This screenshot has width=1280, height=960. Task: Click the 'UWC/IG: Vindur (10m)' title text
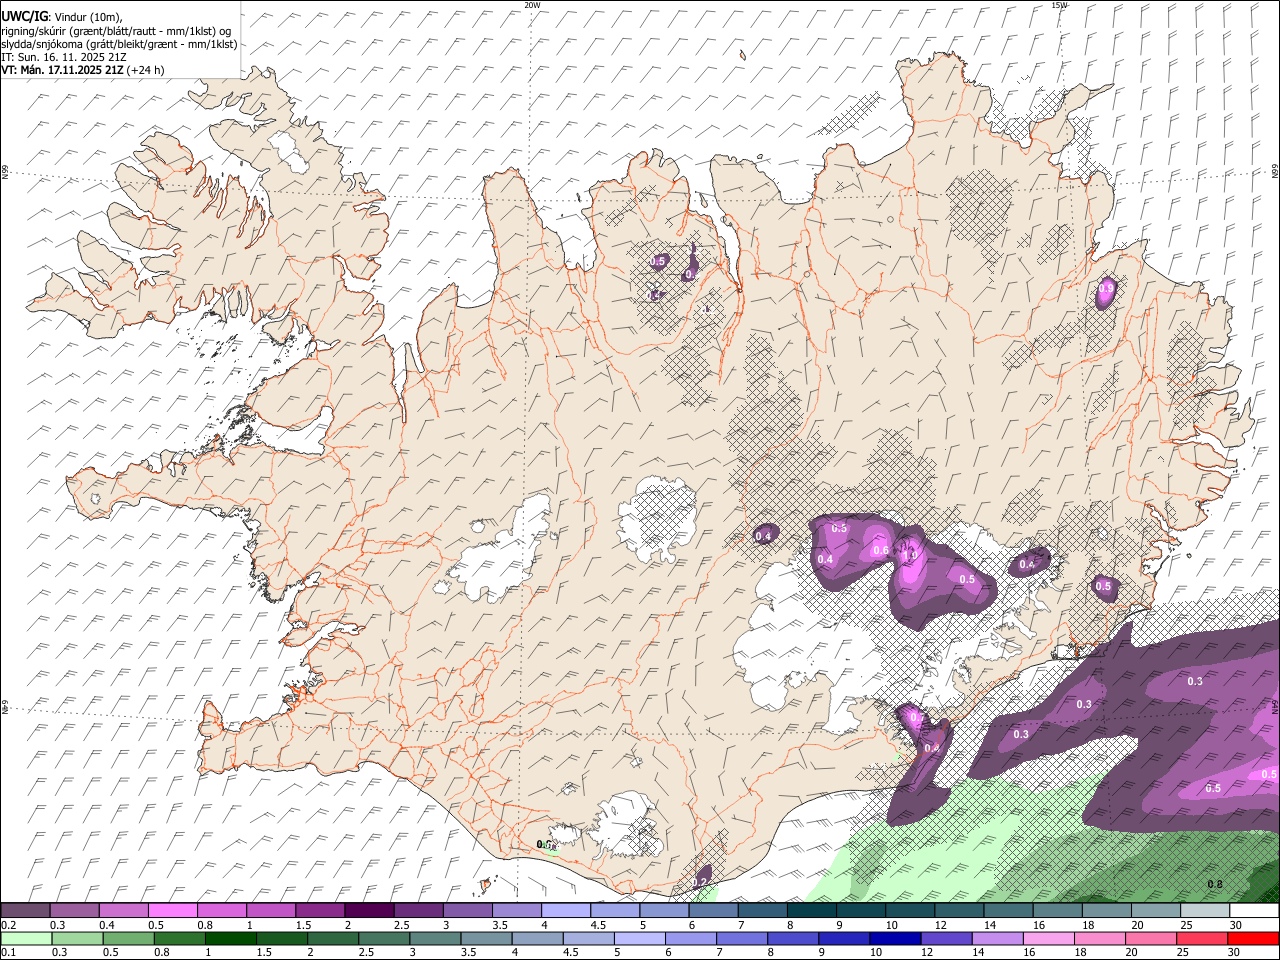tap(62, 16)
